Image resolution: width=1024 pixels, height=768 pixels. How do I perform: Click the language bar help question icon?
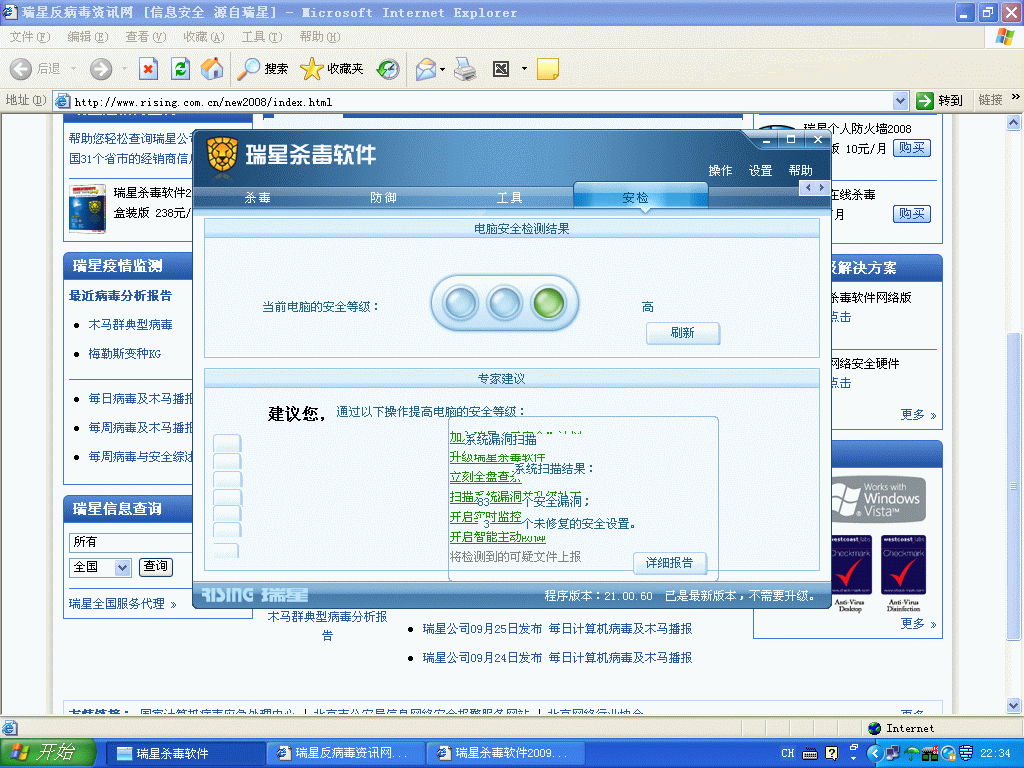point(831,753)
